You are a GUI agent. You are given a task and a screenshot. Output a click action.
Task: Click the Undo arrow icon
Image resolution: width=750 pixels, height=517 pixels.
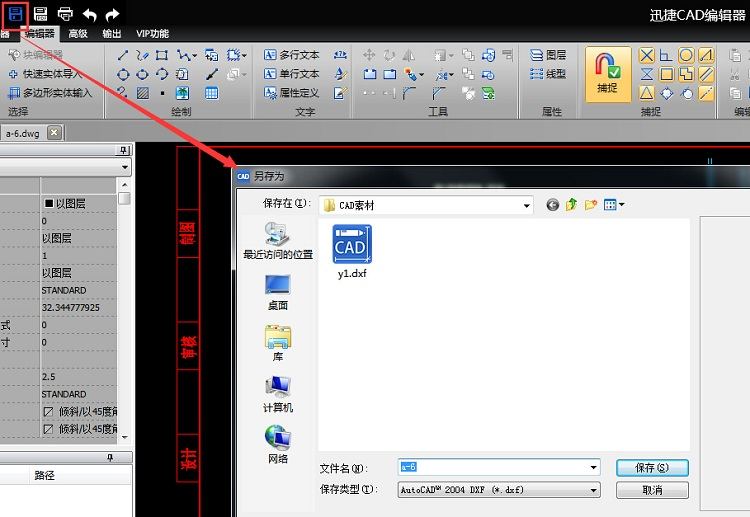(x=89, y=13)
